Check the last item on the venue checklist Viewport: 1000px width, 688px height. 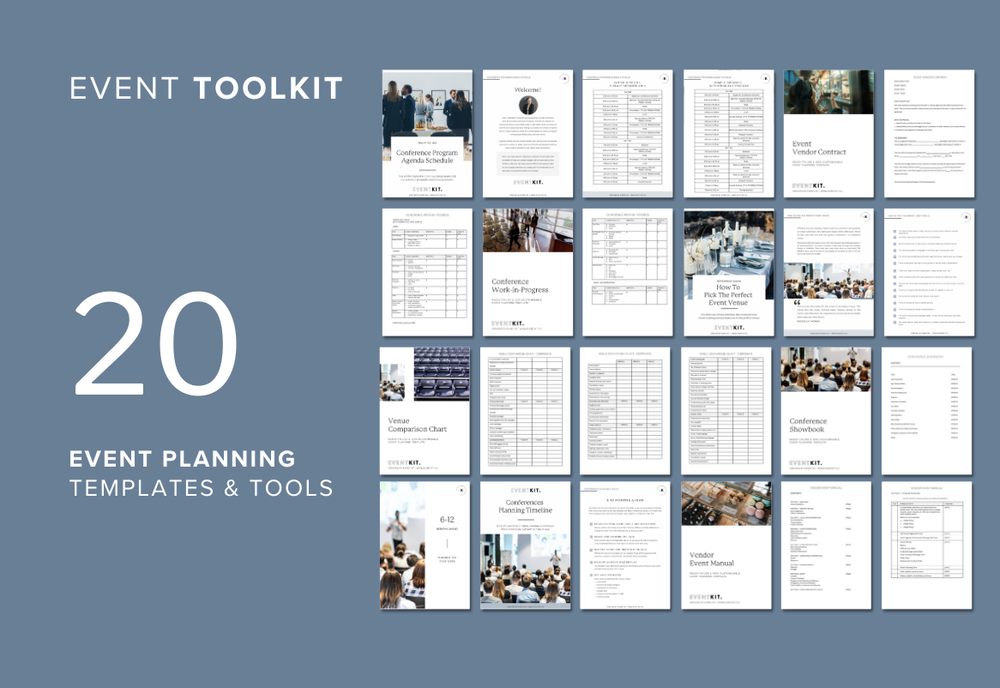(894, 323)
